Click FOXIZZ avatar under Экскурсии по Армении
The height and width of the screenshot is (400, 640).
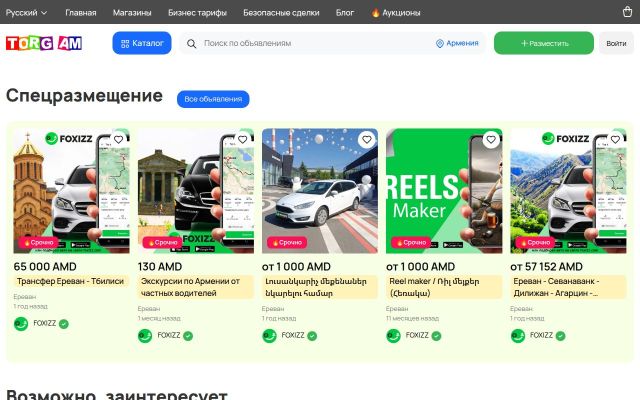click(145, 336)
